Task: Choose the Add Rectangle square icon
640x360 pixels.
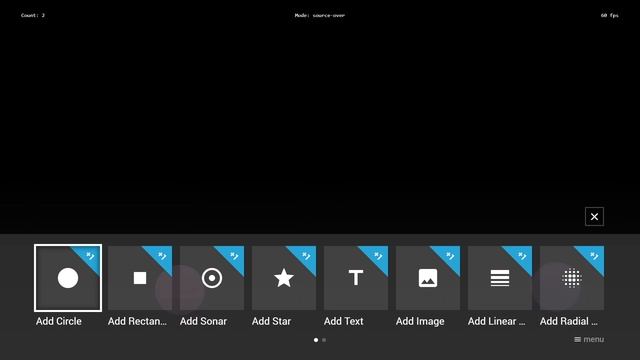Action: (140, 278)
